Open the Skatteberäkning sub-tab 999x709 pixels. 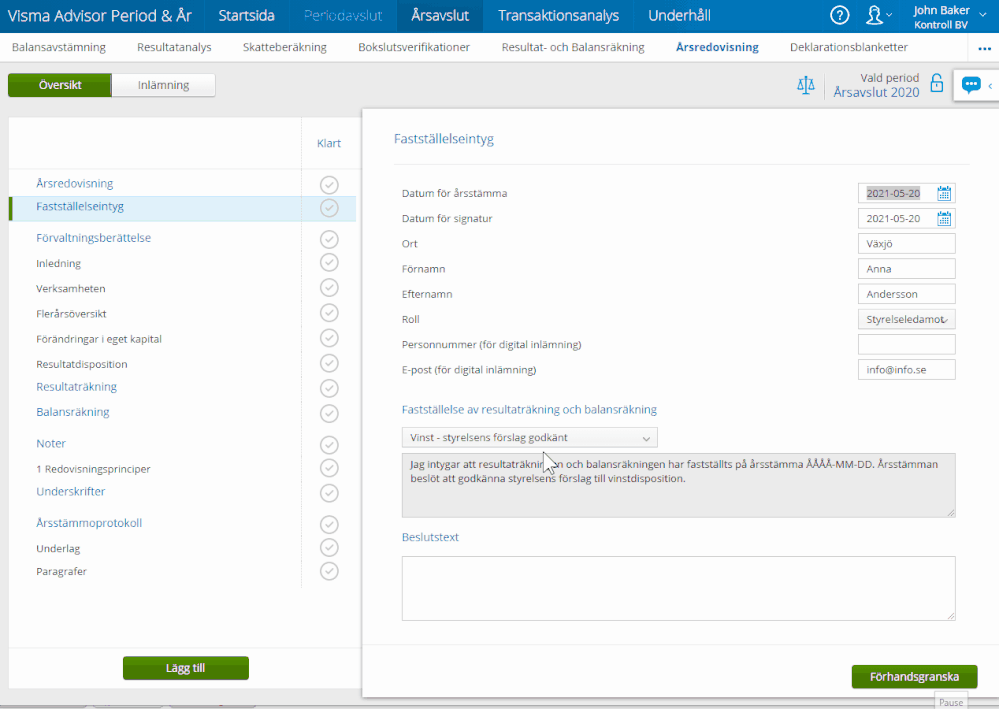coord(284,47)
